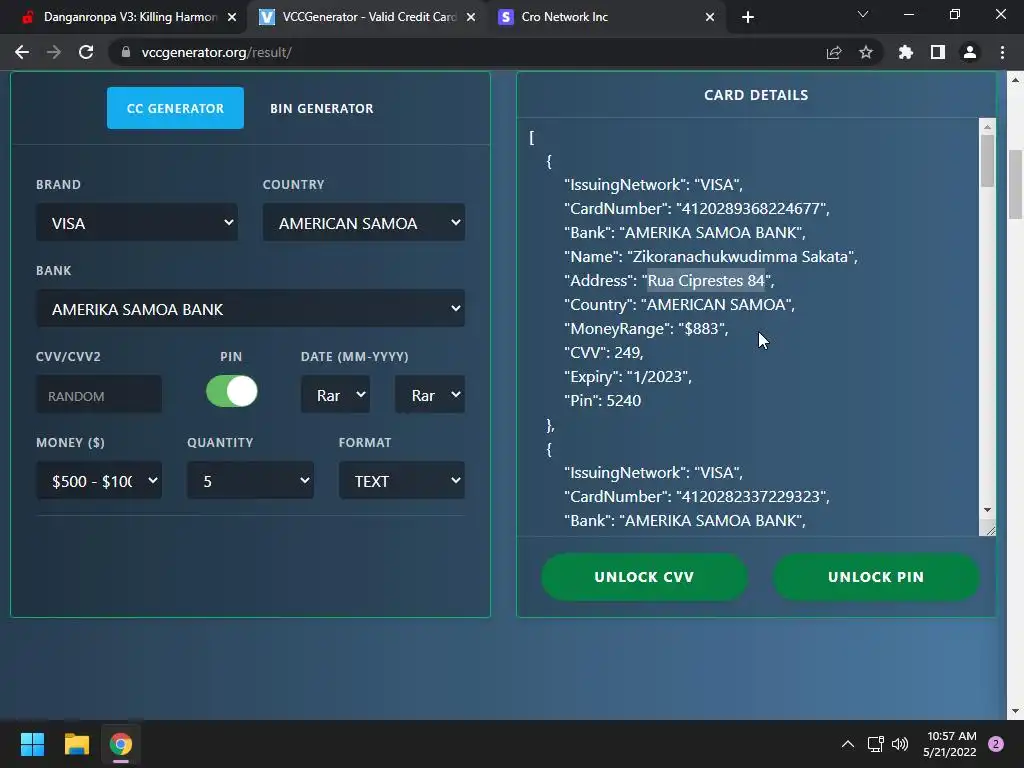Click the card details scroll down arrow
Viewport: 1024px width, 768px height.
[987, 509]
